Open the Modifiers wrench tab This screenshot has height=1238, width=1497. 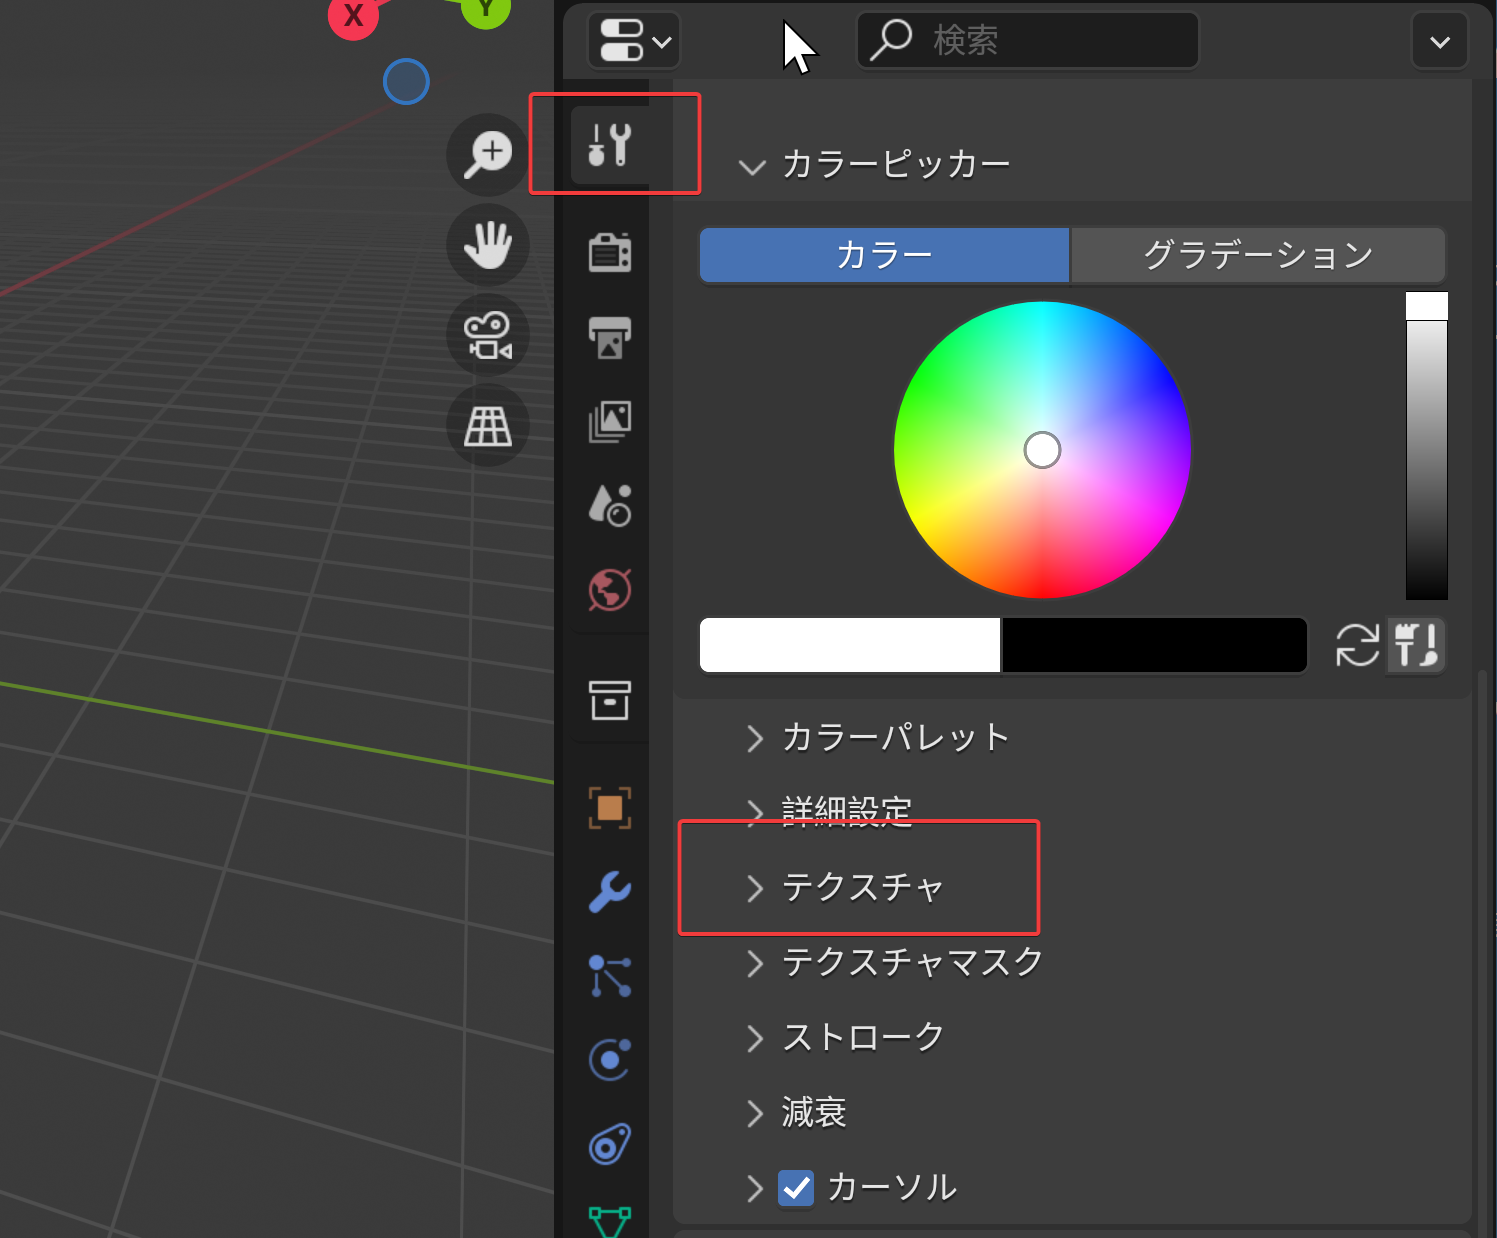click(610, 891)
